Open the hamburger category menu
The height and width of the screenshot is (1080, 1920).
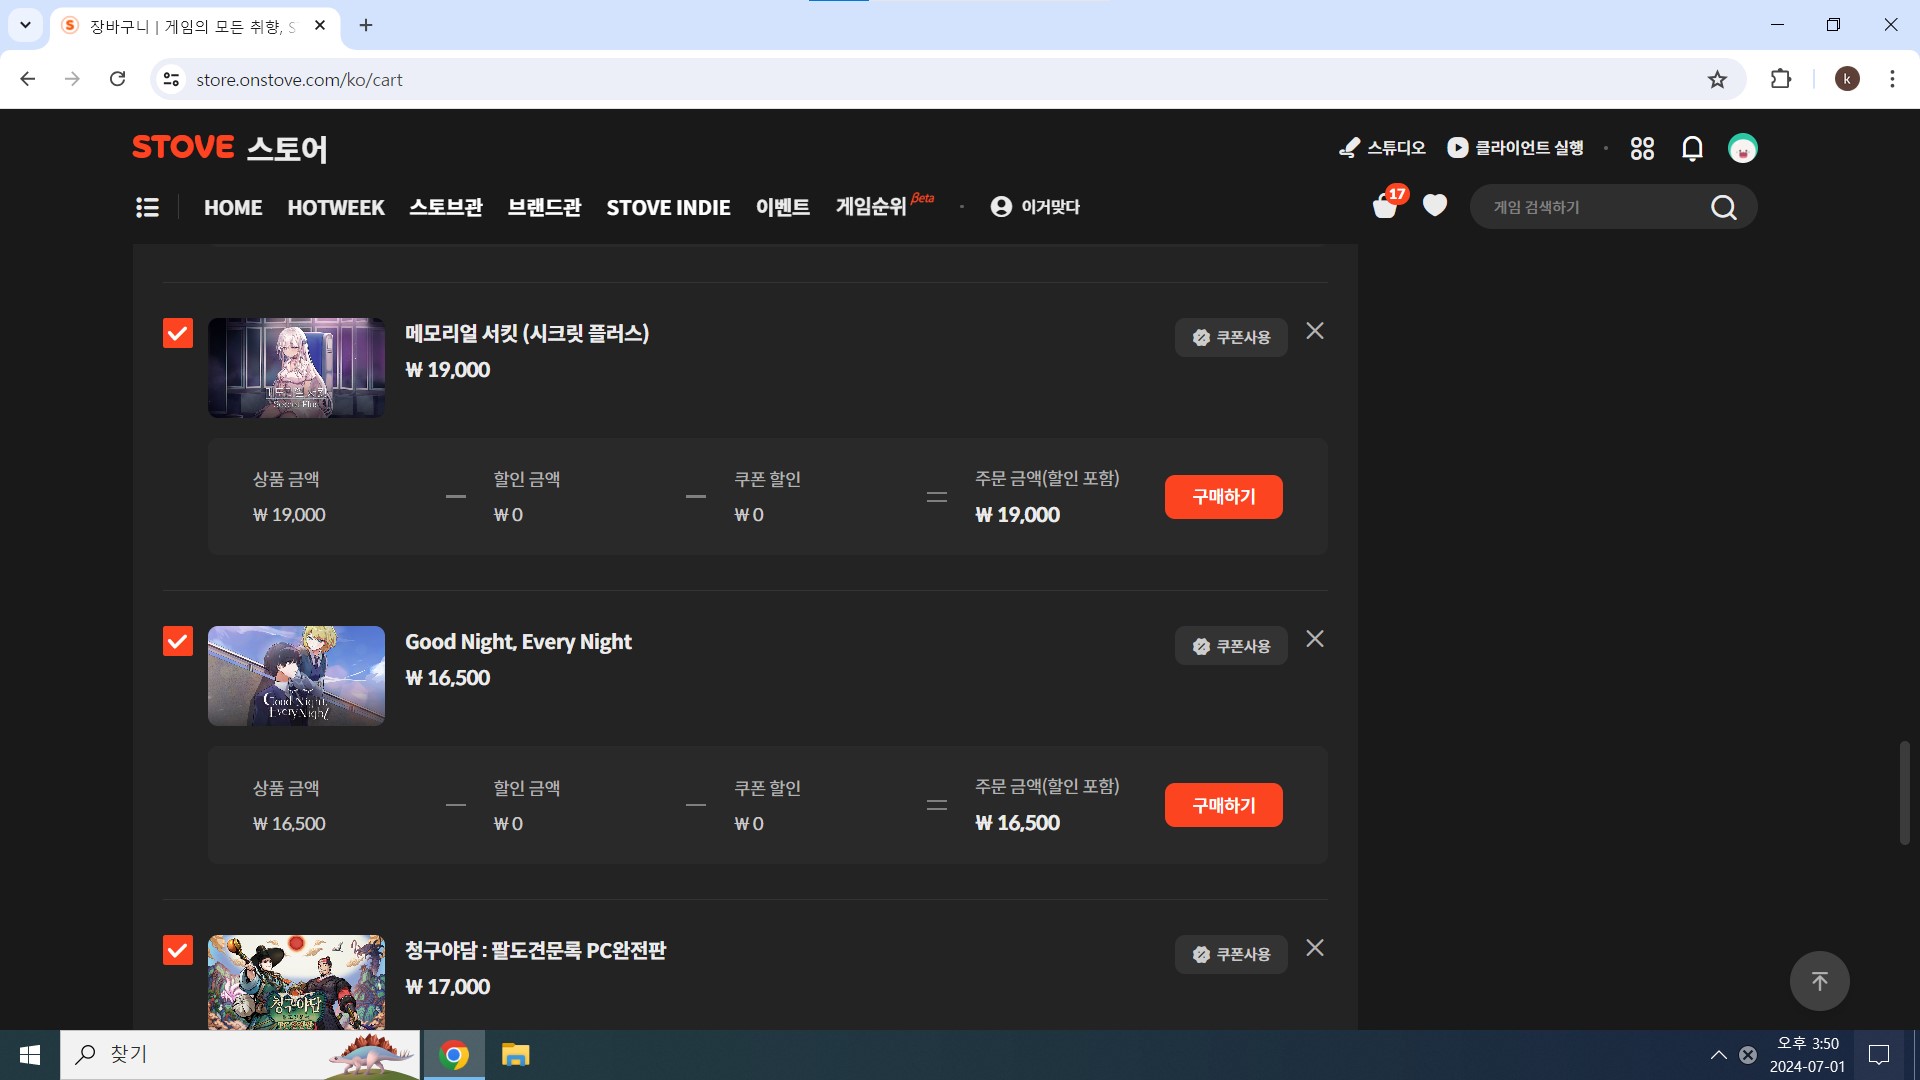(x=147, y=207)
